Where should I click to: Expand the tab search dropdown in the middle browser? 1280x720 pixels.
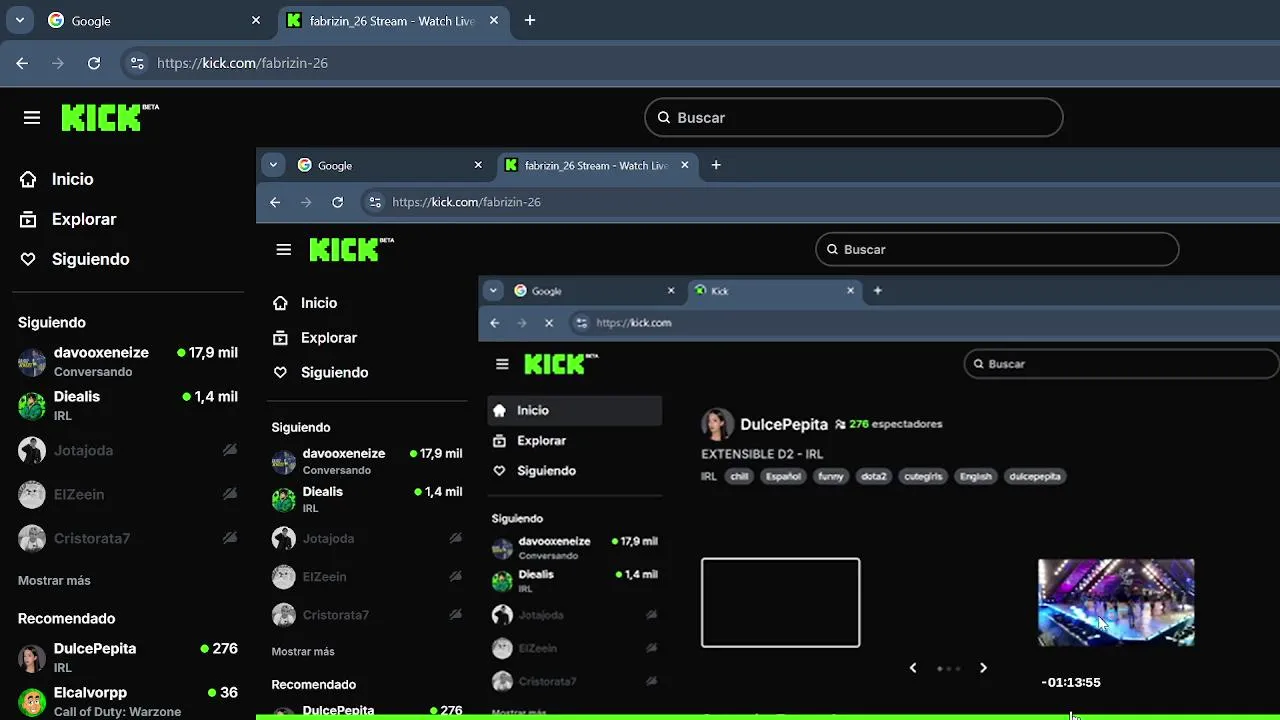(x=273, y=165)
